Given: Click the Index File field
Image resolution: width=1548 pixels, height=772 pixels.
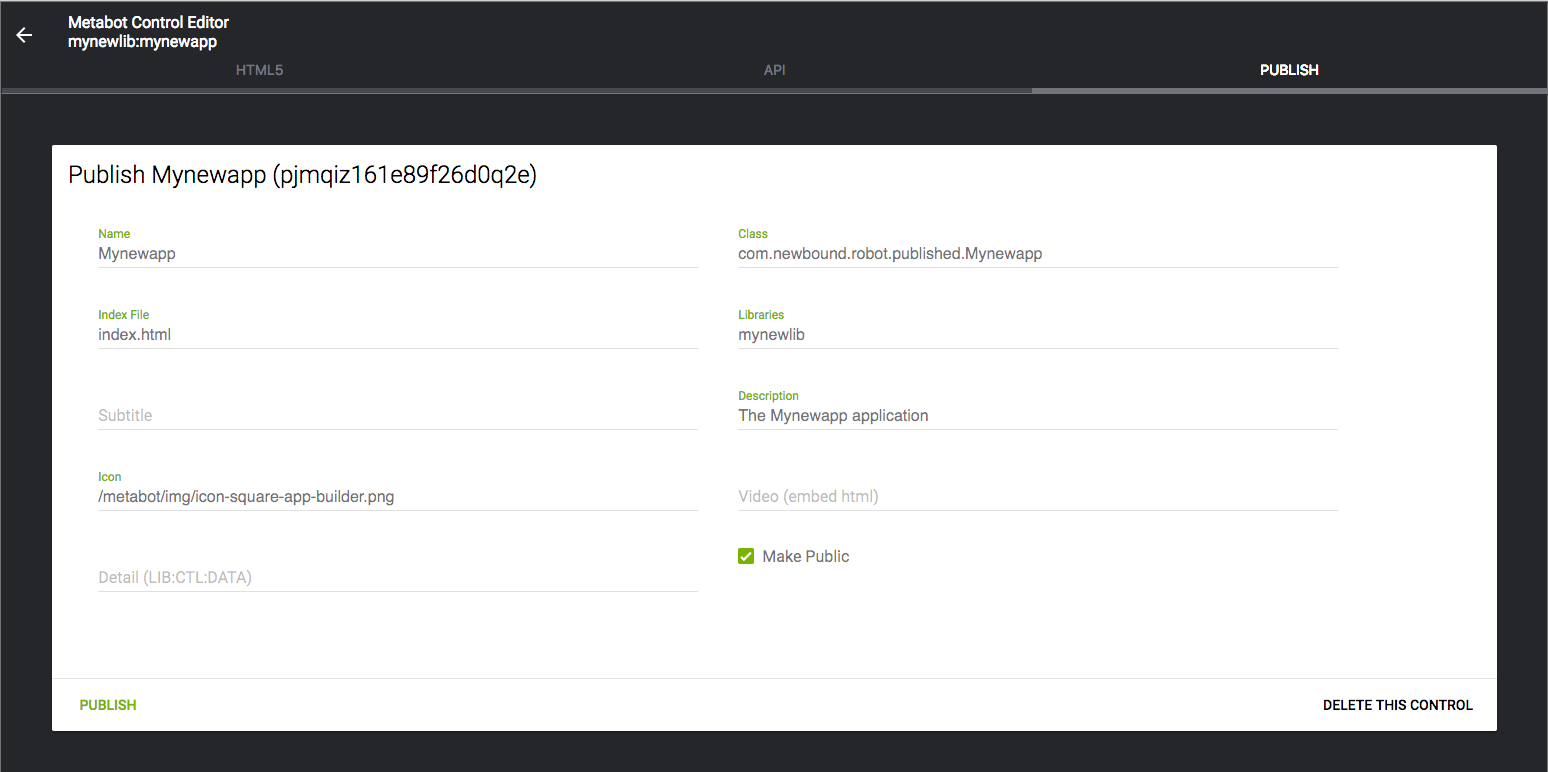Looking at the screenshot, I should pyautogui.click(x=398, y=335).
